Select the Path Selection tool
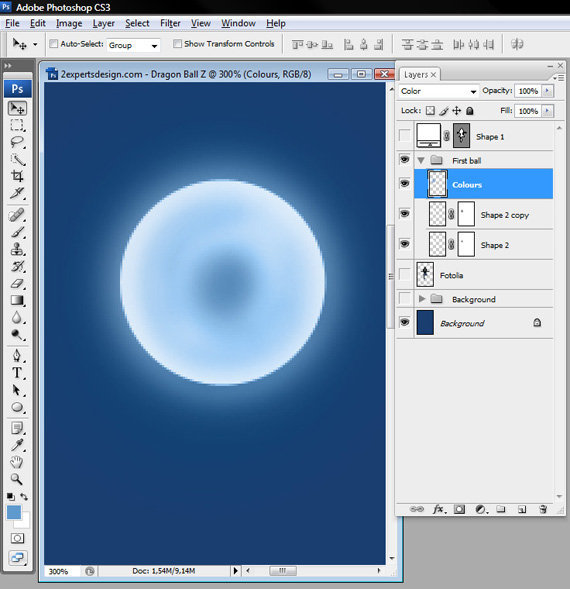Screen dimensions: 570x589 pyautogui.click(x=17, y=390)
